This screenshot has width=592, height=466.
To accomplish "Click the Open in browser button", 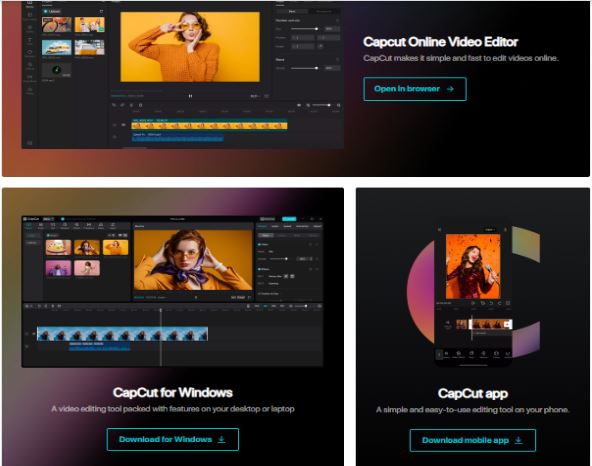I will (x=415, y=89).
